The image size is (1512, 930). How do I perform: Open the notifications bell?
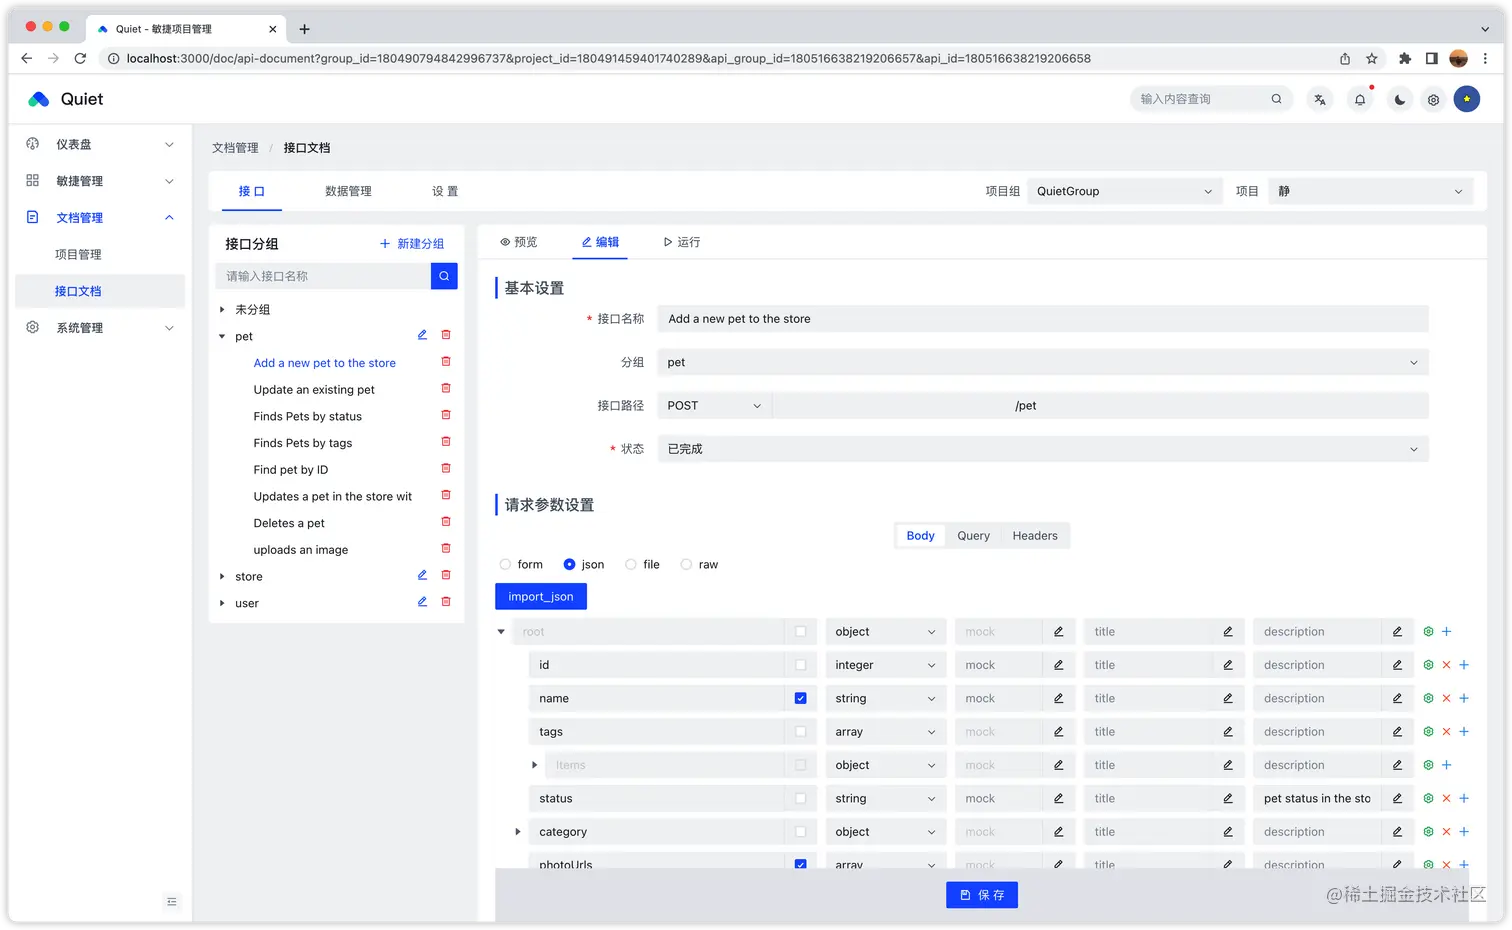[1360, 99]
